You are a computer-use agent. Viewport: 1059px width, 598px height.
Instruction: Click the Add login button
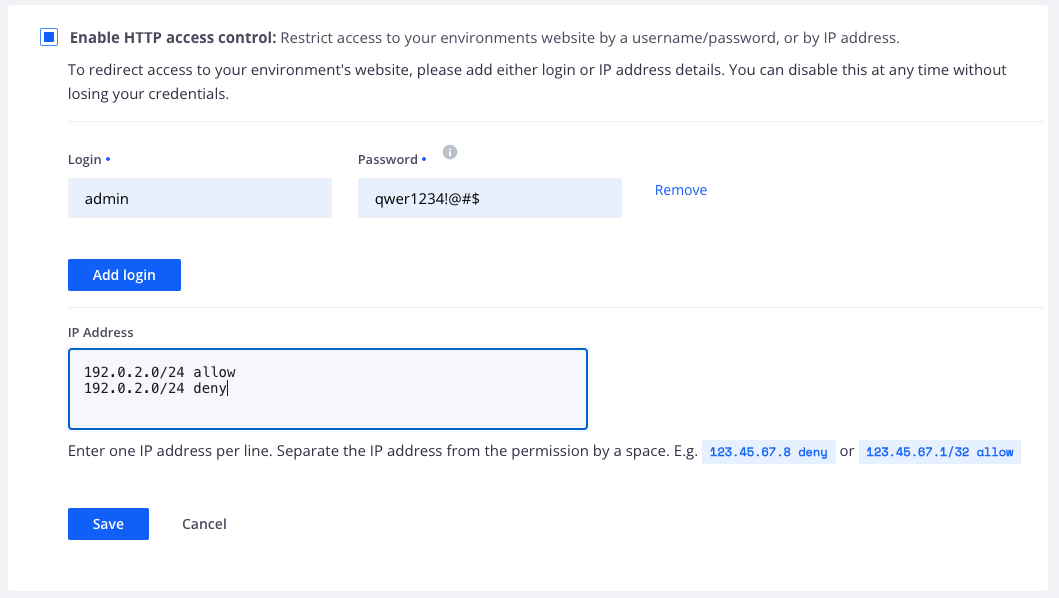click(x=124, y=274)
